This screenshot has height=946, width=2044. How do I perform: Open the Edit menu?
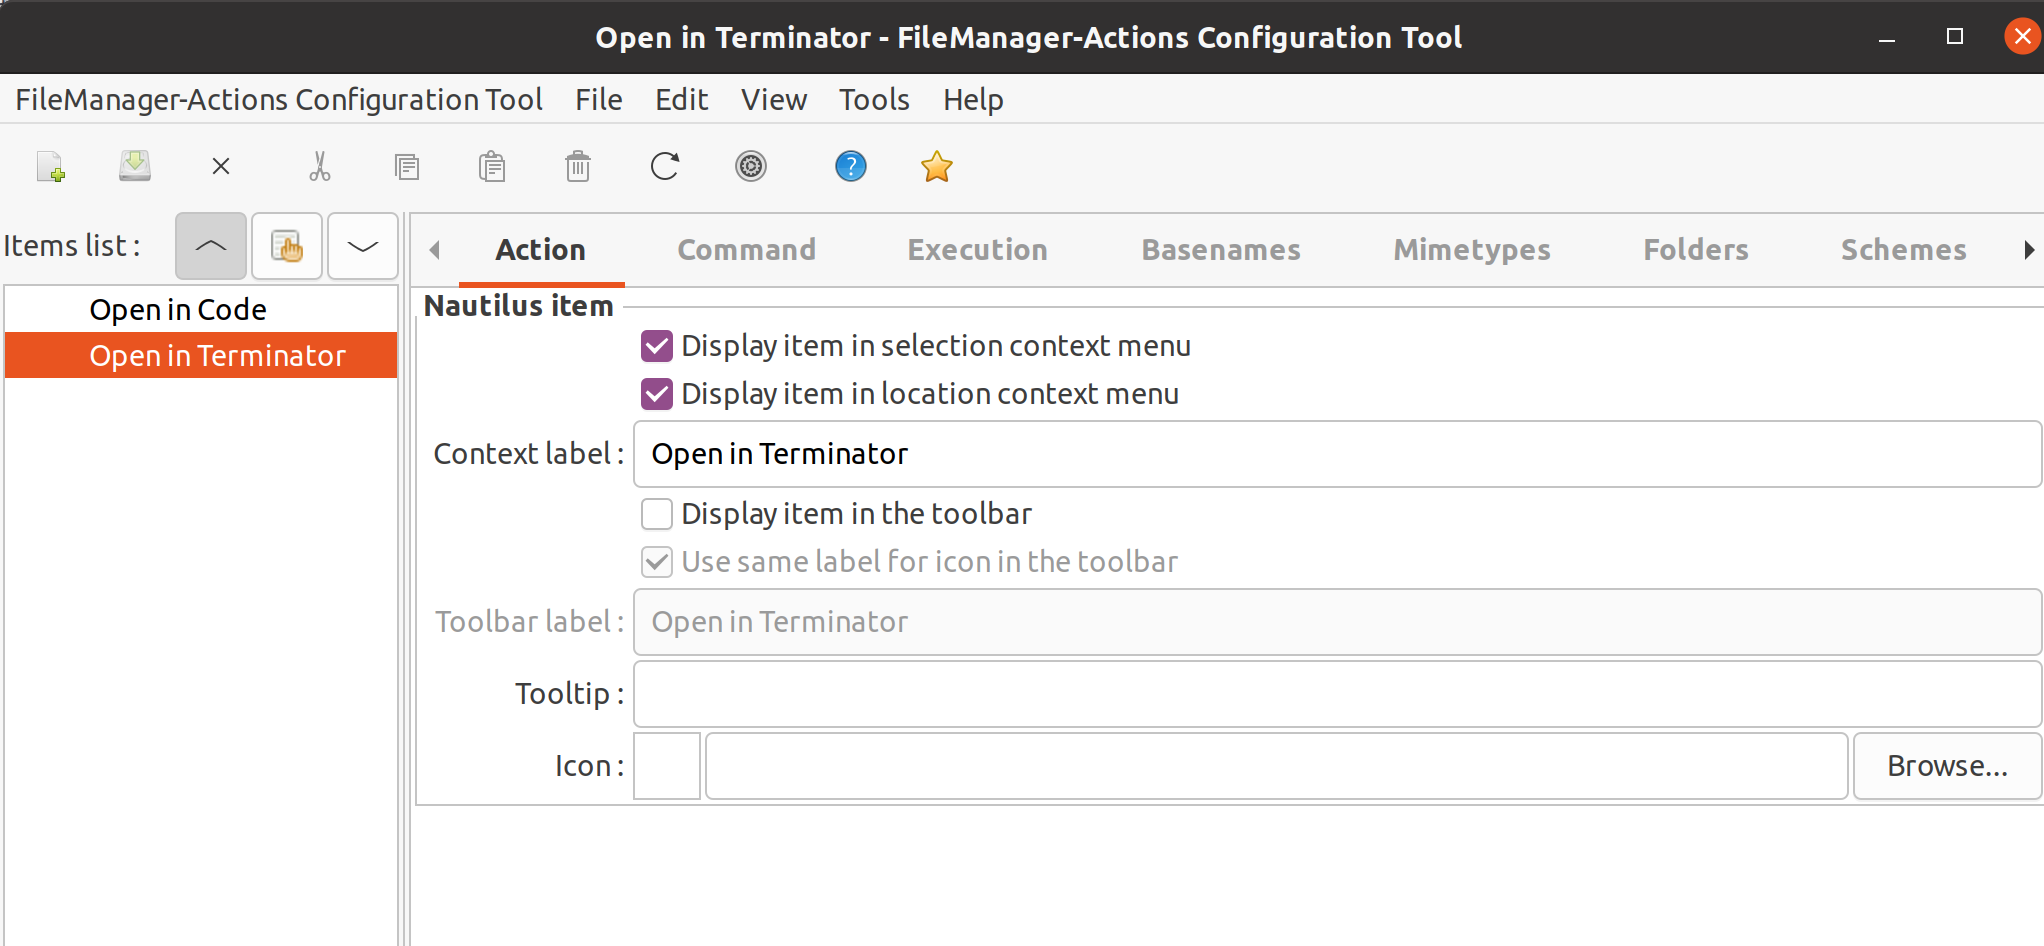pos(682,99)
